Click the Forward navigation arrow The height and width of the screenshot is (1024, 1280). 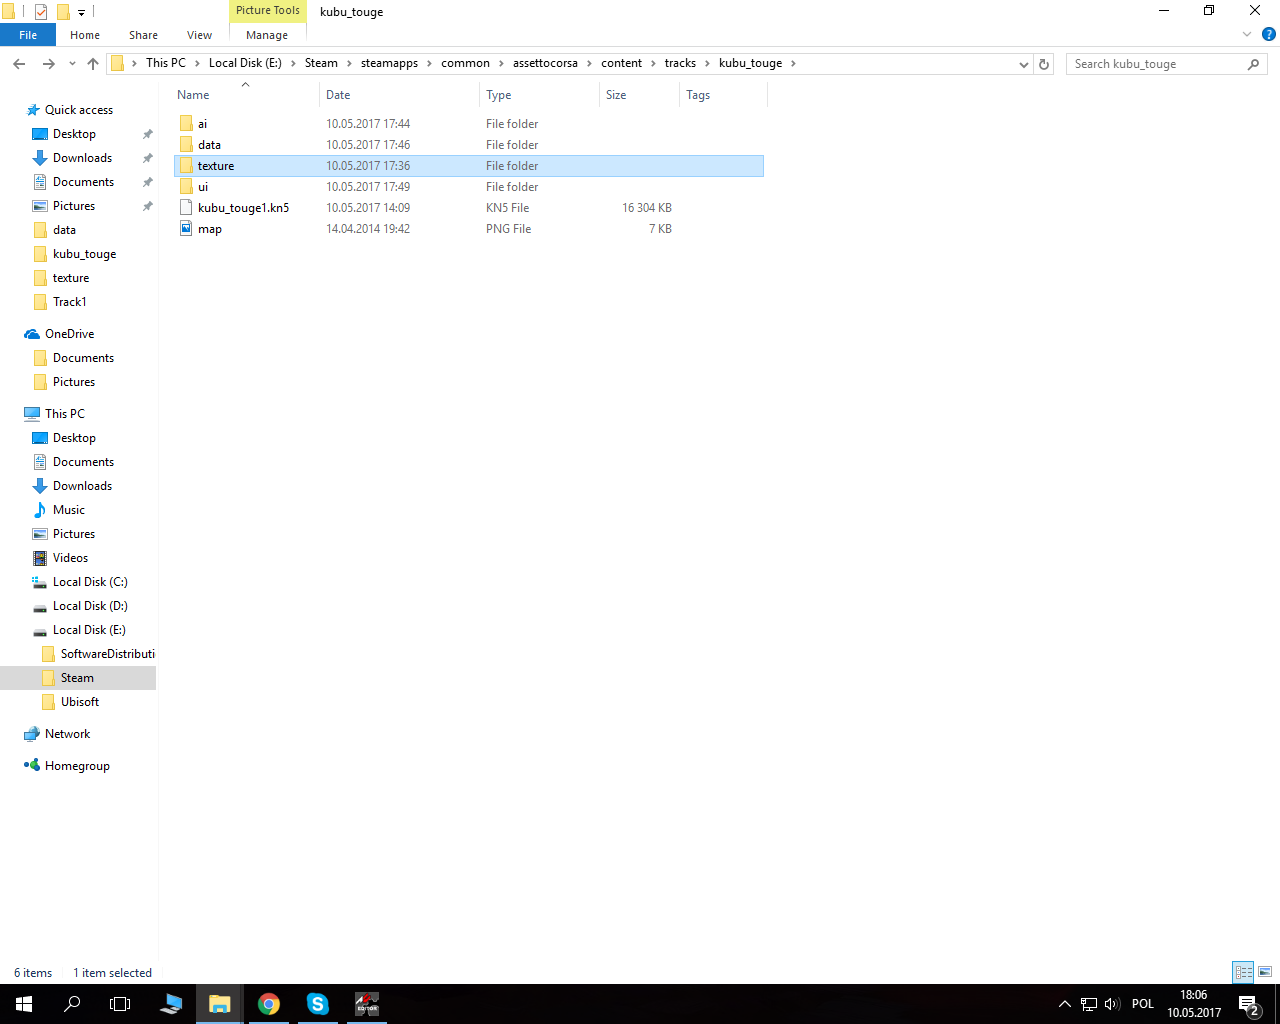coord(48,63)
